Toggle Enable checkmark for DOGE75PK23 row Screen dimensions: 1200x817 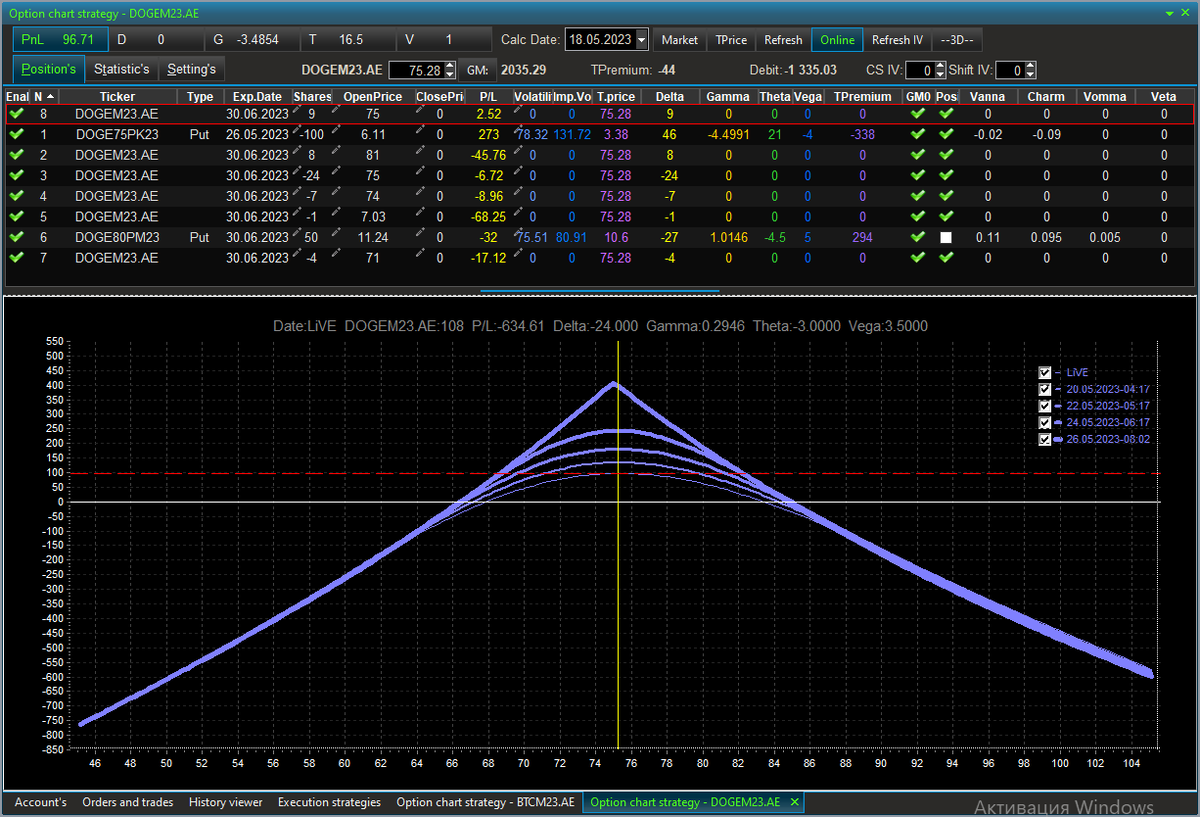pos(16,134)
